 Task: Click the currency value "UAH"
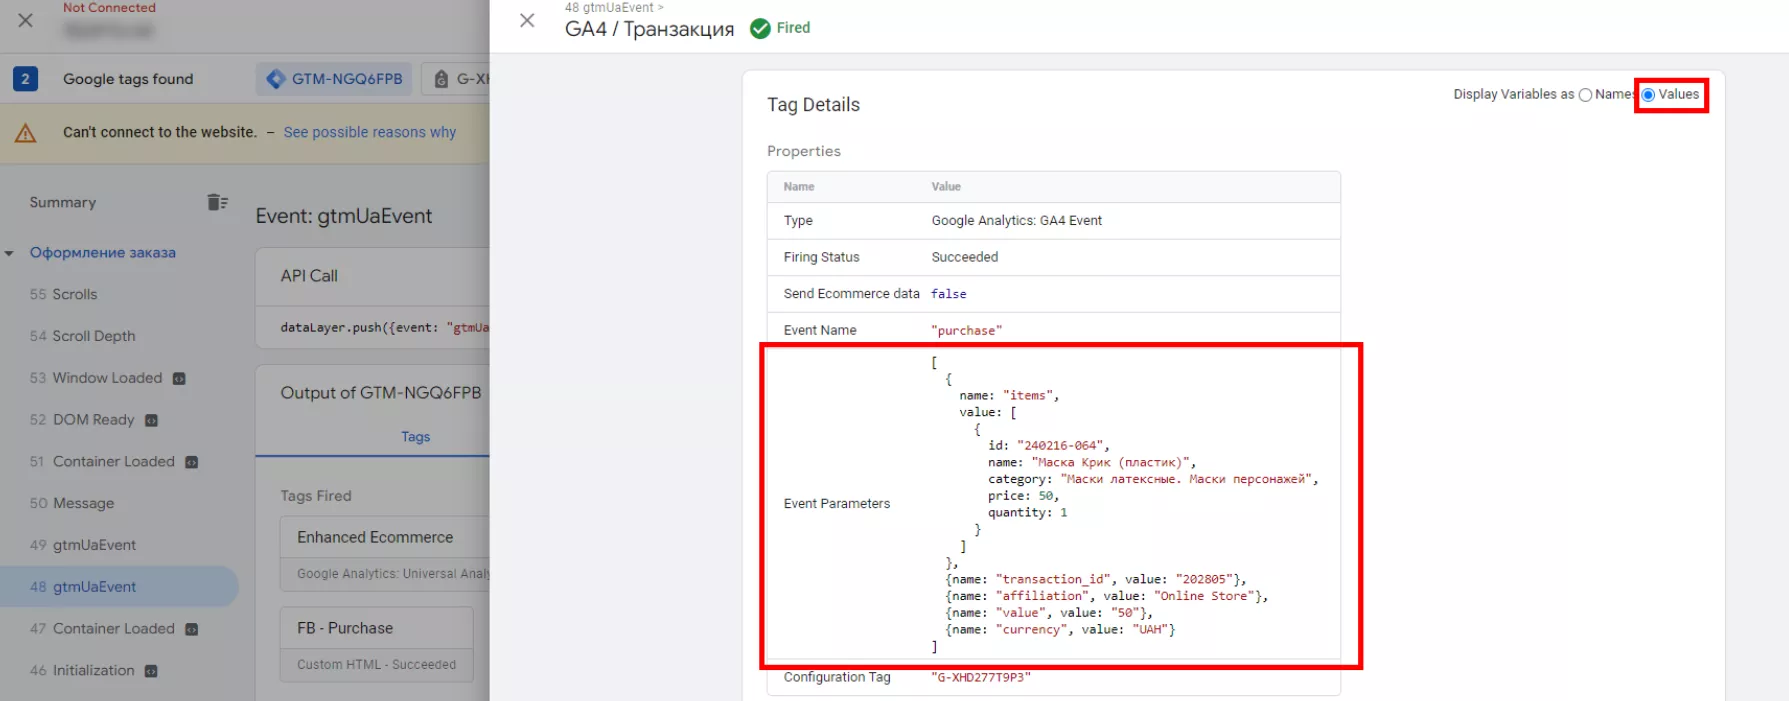pyautogui.click(x=1149, y=630)
